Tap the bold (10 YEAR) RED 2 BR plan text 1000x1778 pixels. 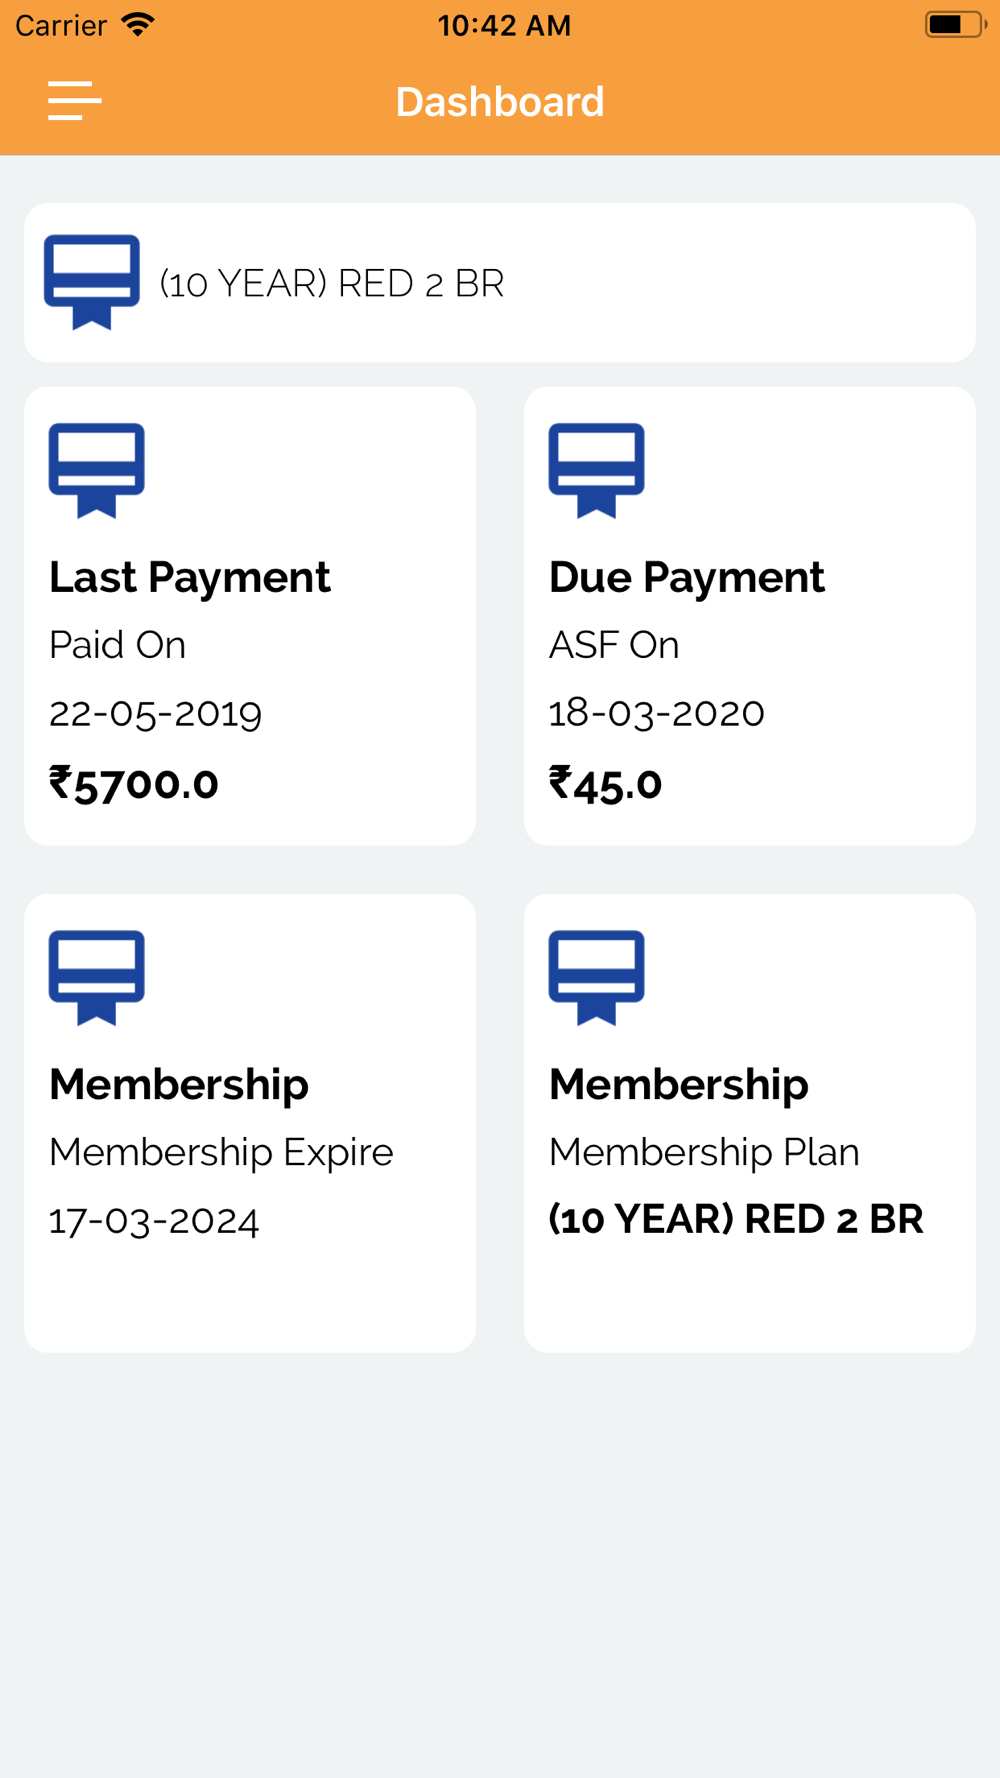(736, 1220)
